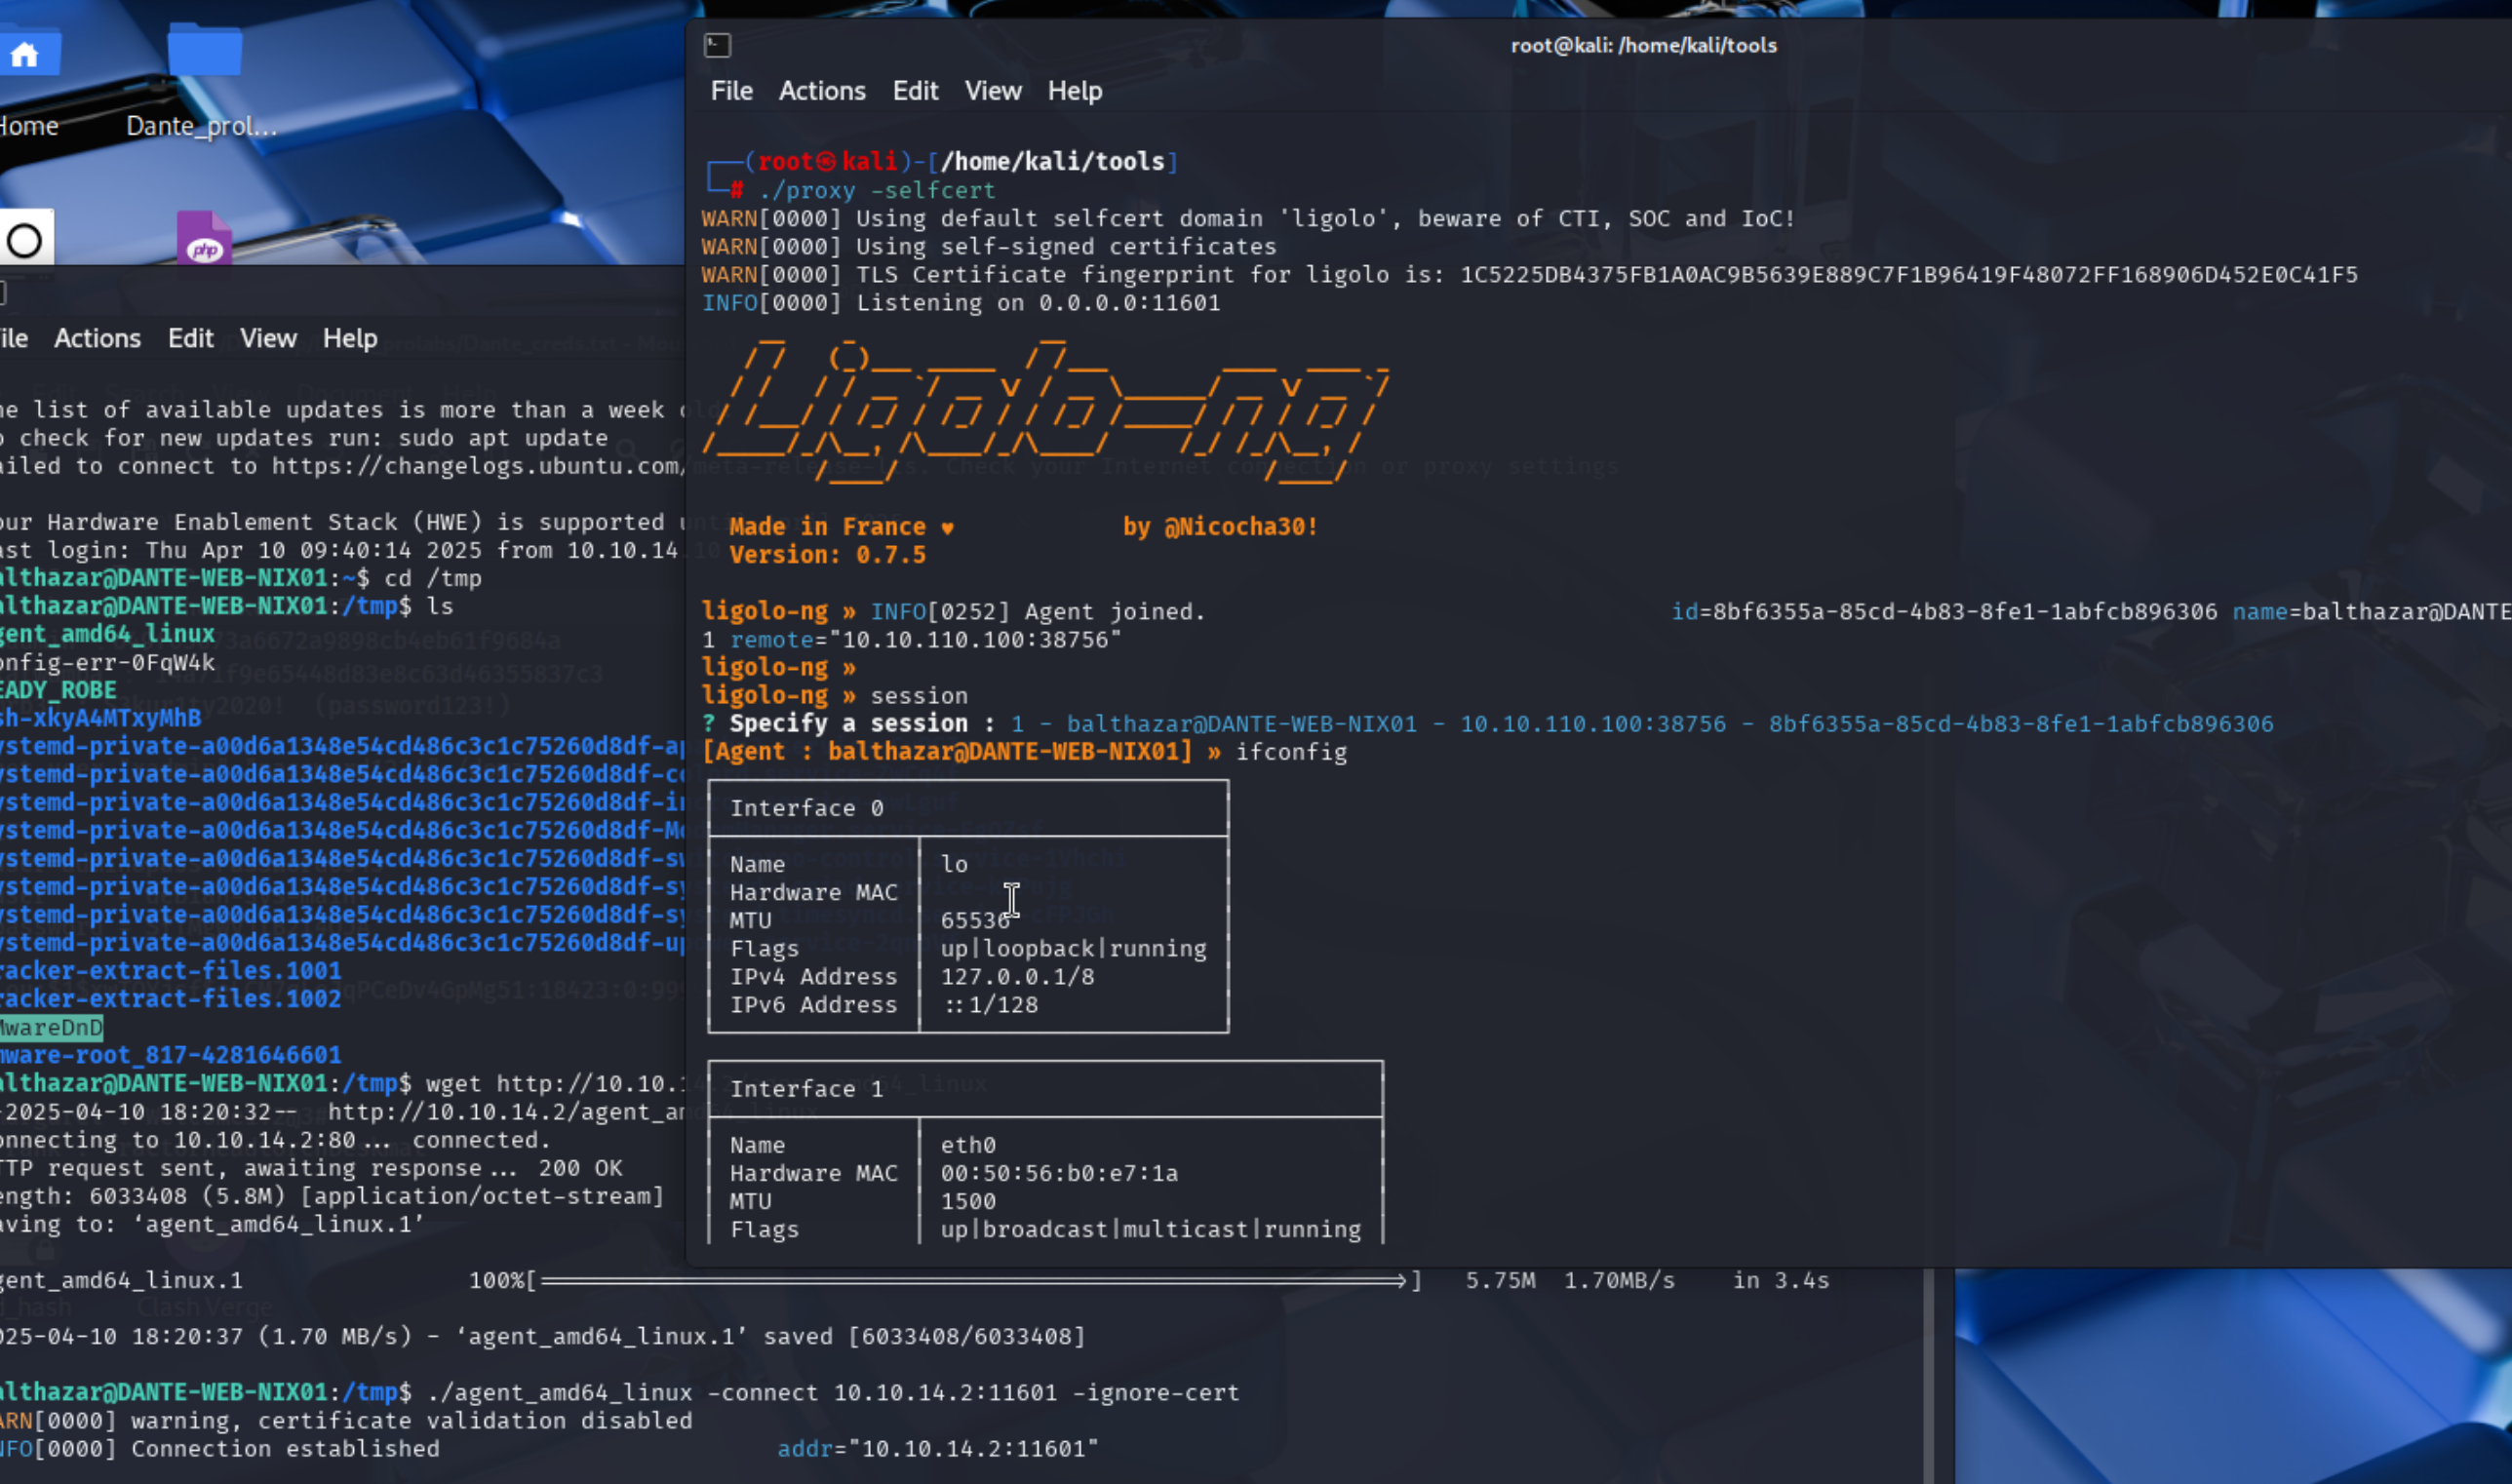The width and height of the screenshot is (2512, 1484).
Task: Click the white circle desktop icon
Action: [25, 240]
